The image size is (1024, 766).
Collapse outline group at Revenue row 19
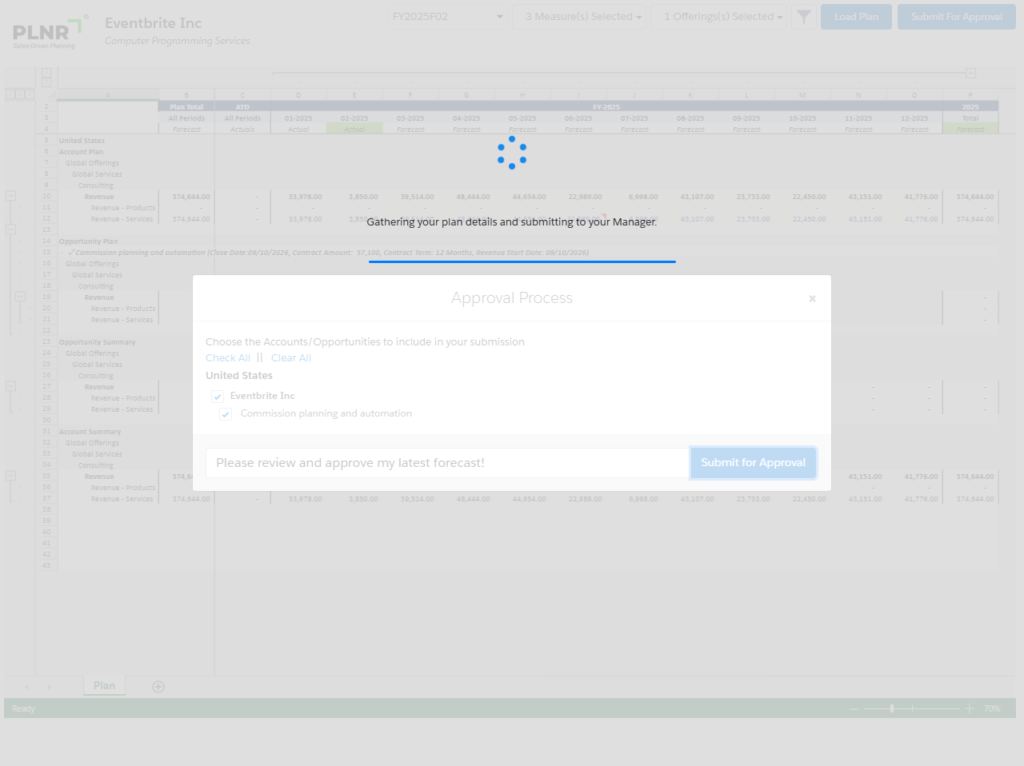pos(20,296)
